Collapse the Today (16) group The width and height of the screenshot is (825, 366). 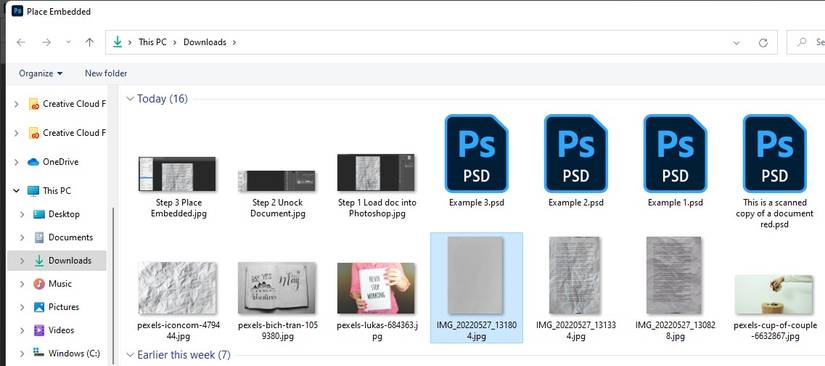point(129,99)
